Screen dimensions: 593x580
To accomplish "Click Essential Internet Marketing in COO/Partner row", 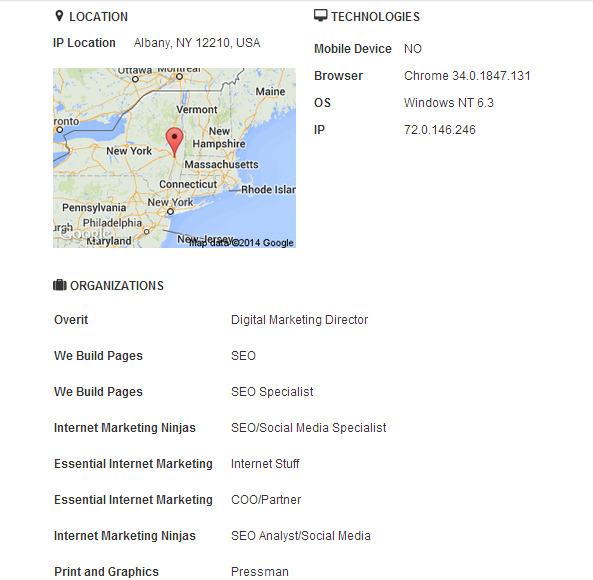I will point(133,500).
